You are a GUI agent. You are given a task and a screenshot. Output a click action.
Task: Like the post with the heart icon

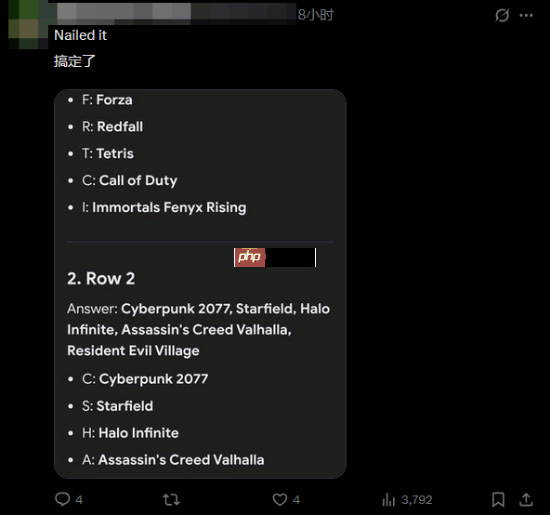pyautogui.click(x=280, y=500)
